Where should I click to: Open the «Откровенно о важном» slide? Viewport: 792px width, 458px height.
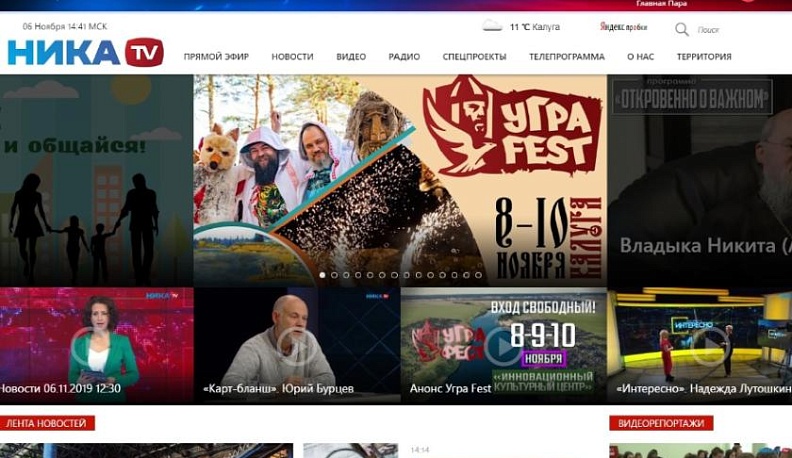pos(699,180)
